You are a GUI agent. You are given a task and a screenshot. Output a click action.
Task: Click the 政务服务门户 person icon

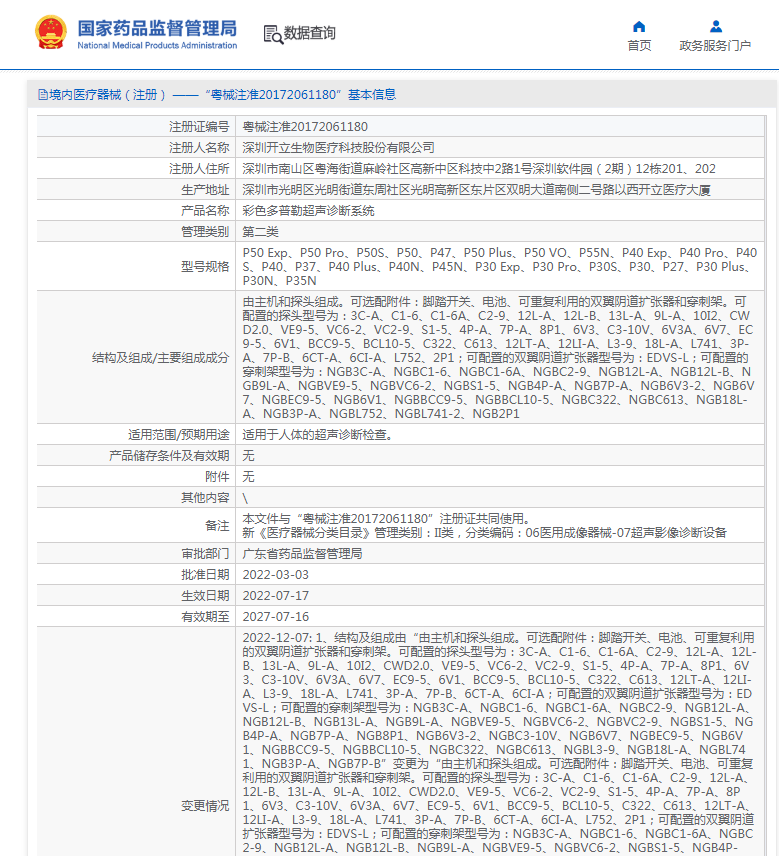(715, 26)
